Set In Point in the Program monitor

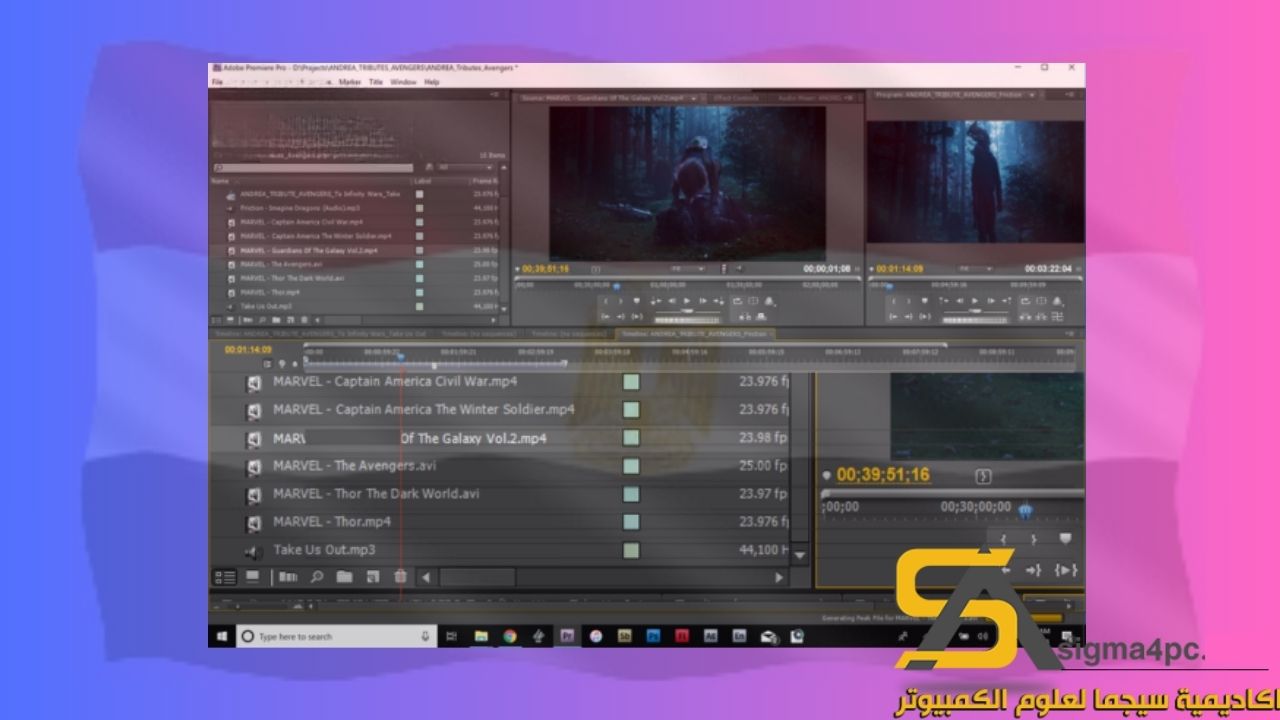pos(893,301)
